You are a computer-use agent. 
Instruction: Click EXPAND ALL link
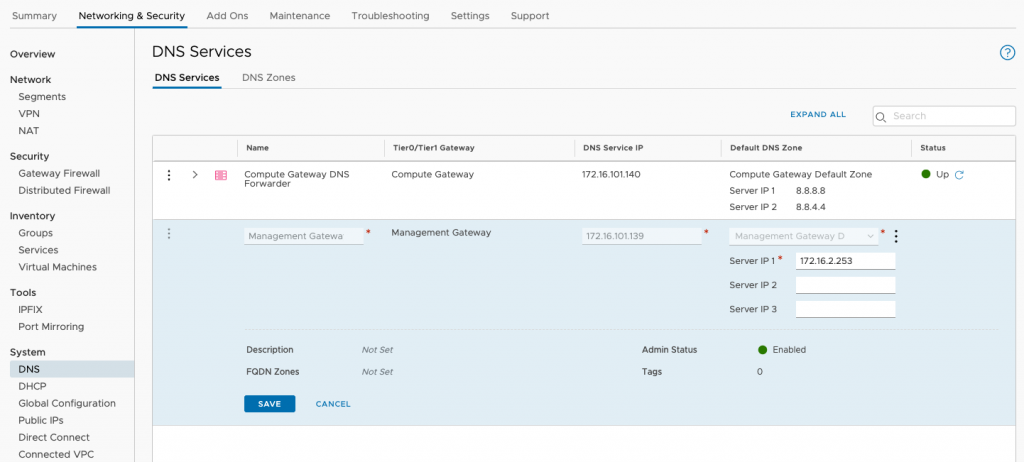click(x=818, y=114)
